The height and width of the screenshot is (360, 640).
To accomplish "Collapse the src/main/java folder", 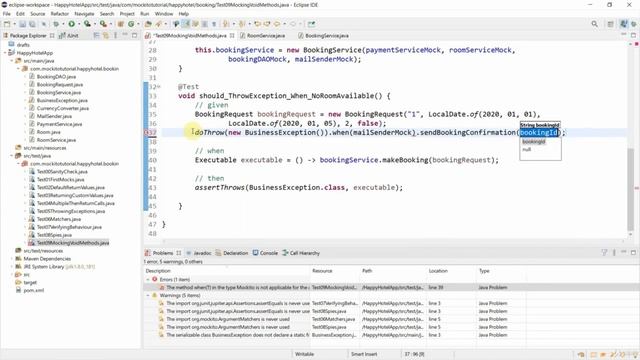I will pyautogui.click(x=12, y=61).
